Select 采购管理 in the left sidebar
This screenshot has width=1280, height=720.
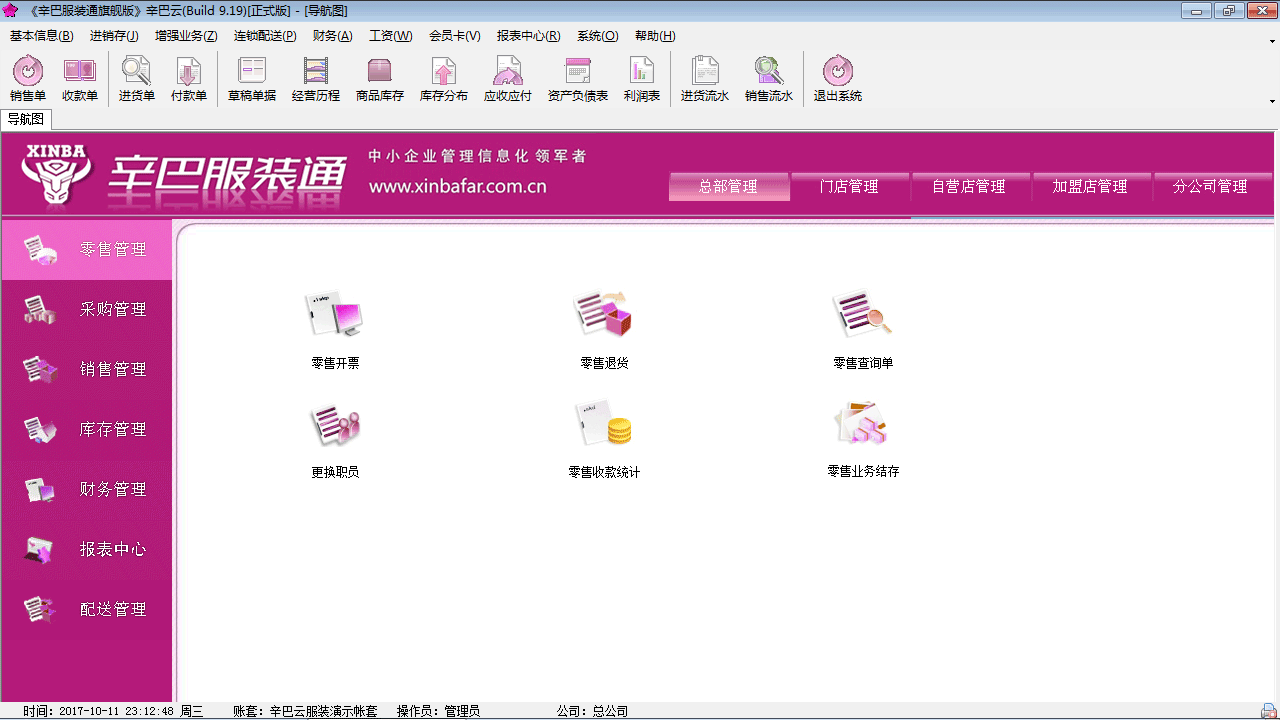(86, 310)
